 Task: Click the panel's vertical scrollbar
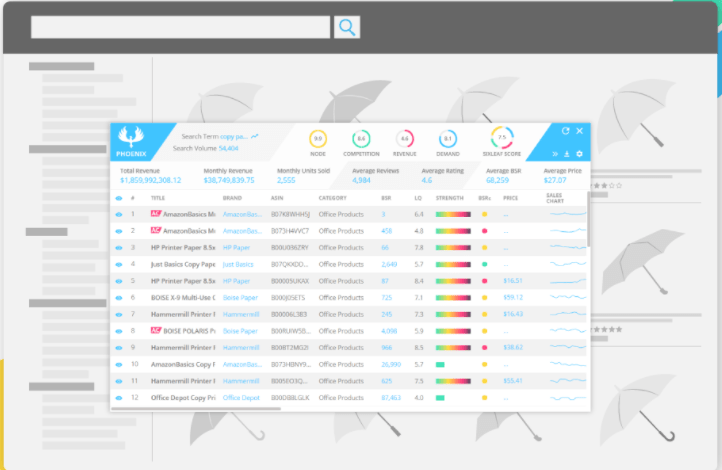[x=588, y=219]
